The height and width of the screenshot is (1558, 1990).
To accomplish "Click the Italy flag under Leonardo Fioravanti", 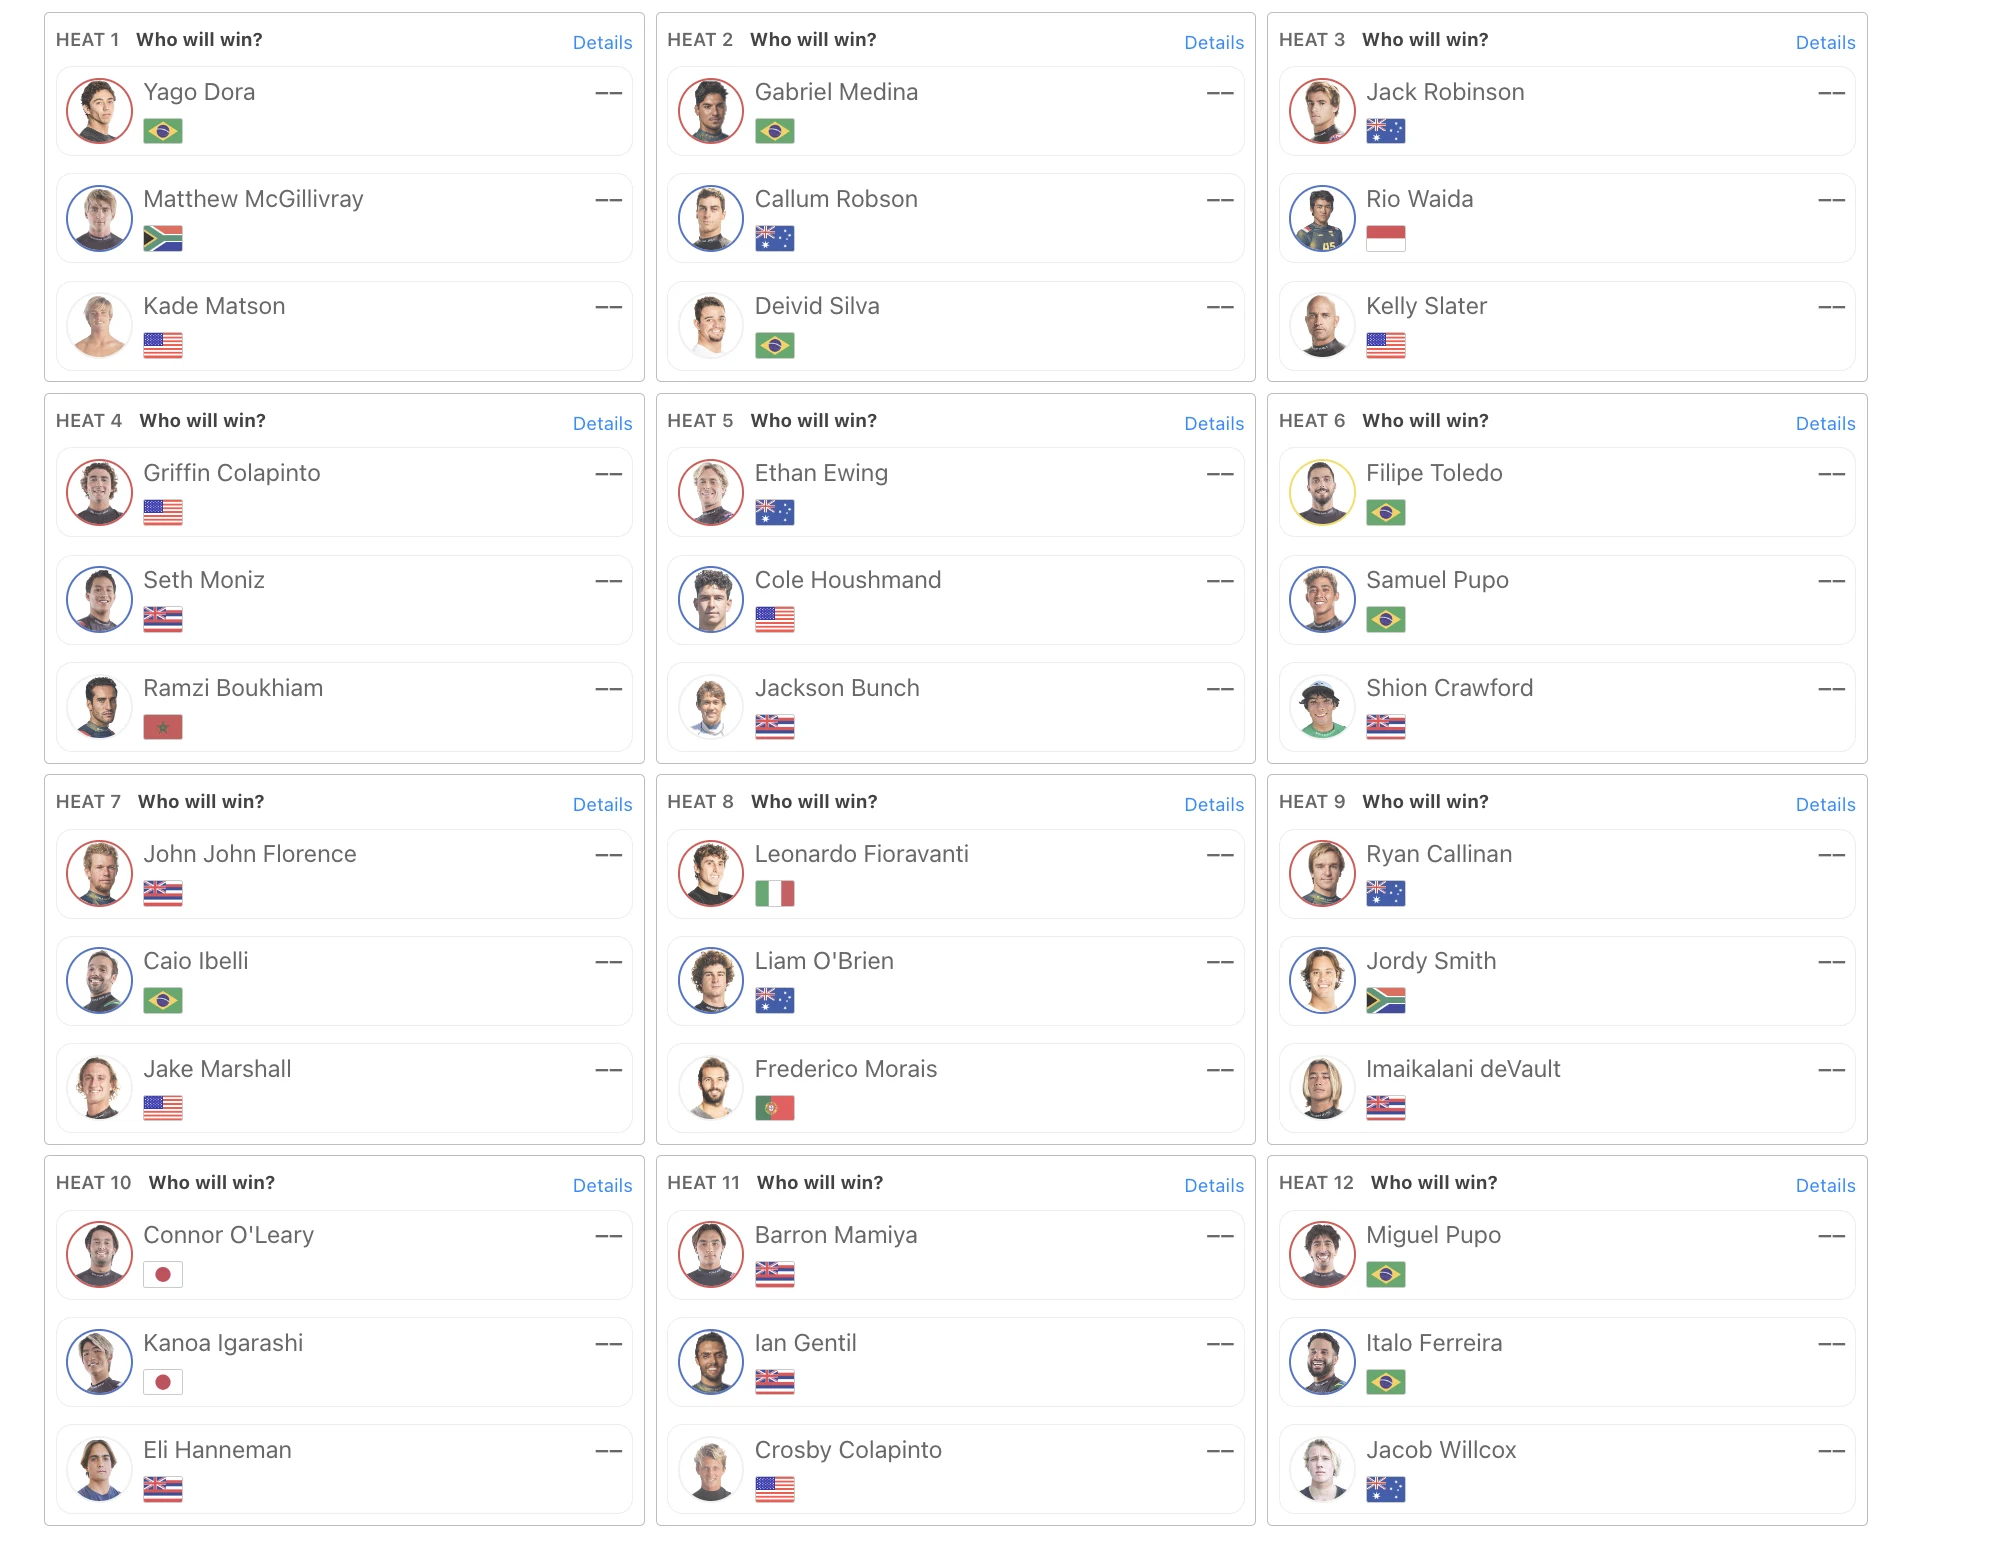I will (x=774, y=893).
